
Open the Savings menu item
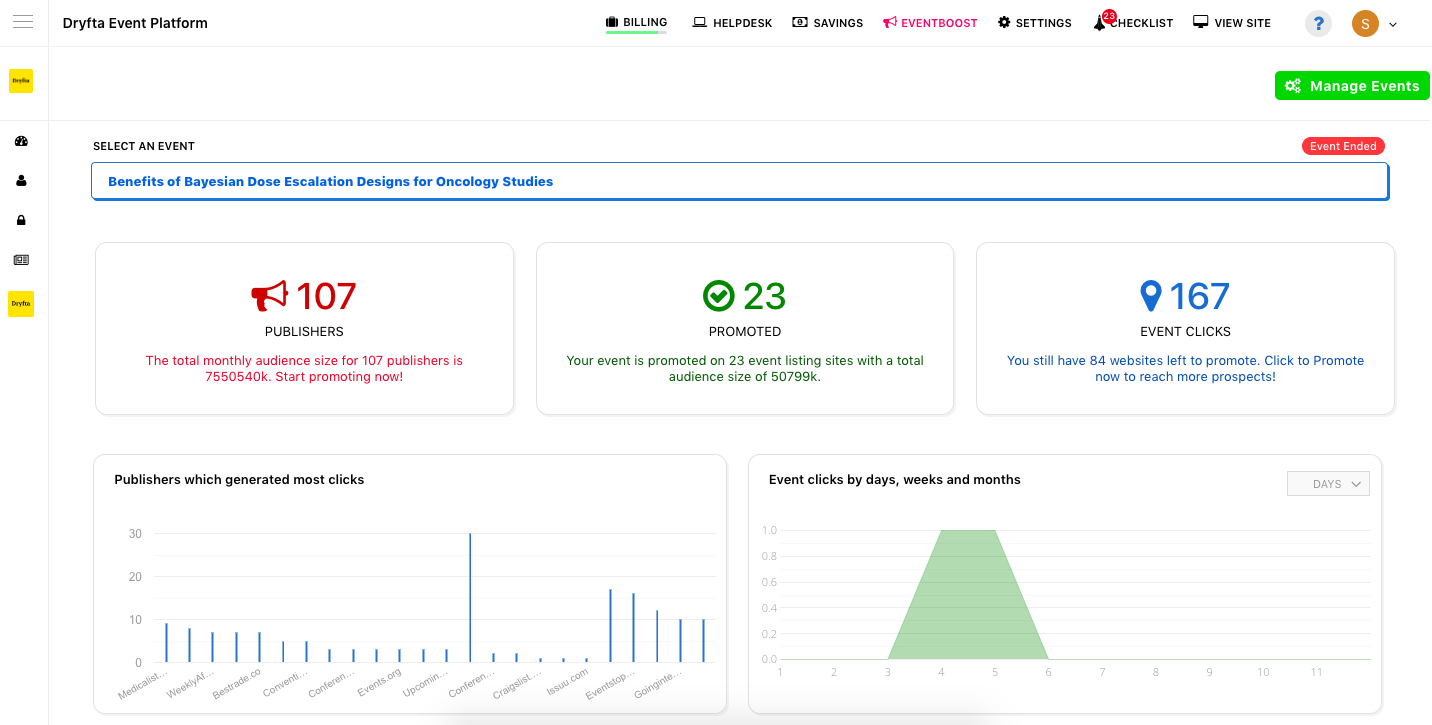(827, 23)
